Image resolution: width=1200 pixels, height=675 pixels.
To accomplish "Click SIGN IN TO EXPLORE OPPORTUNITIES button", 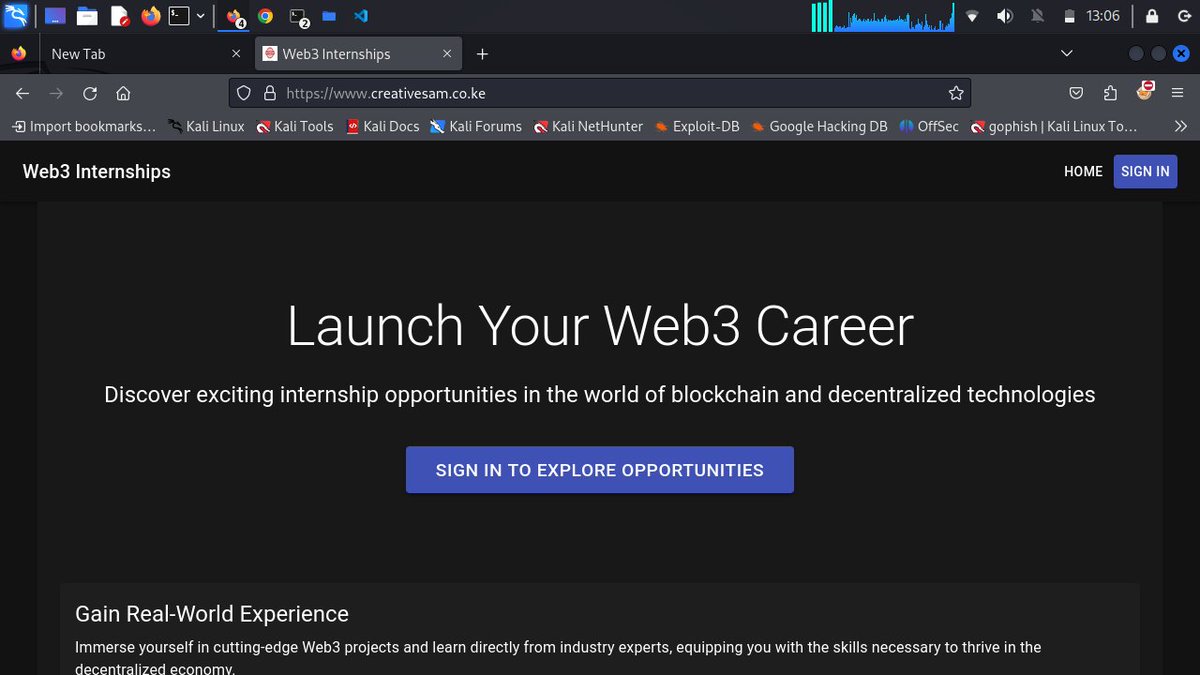I will tap(600, 470).
